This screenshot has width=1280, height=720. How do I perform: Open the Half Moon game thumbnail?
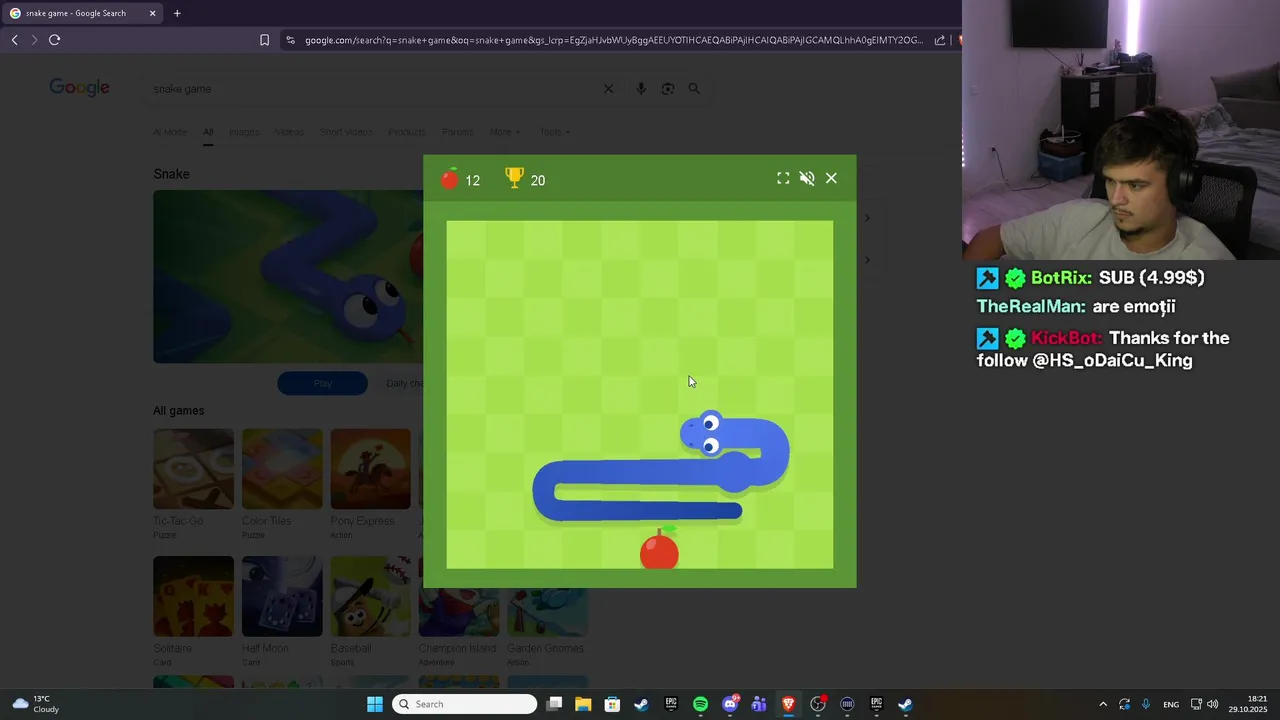pos(282,596)
